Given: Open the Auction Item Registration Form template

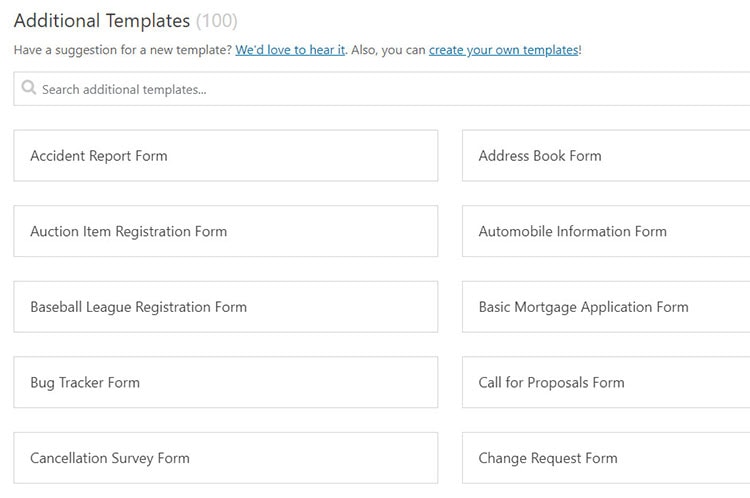Looking at the screenshot, I should [225, 231].
